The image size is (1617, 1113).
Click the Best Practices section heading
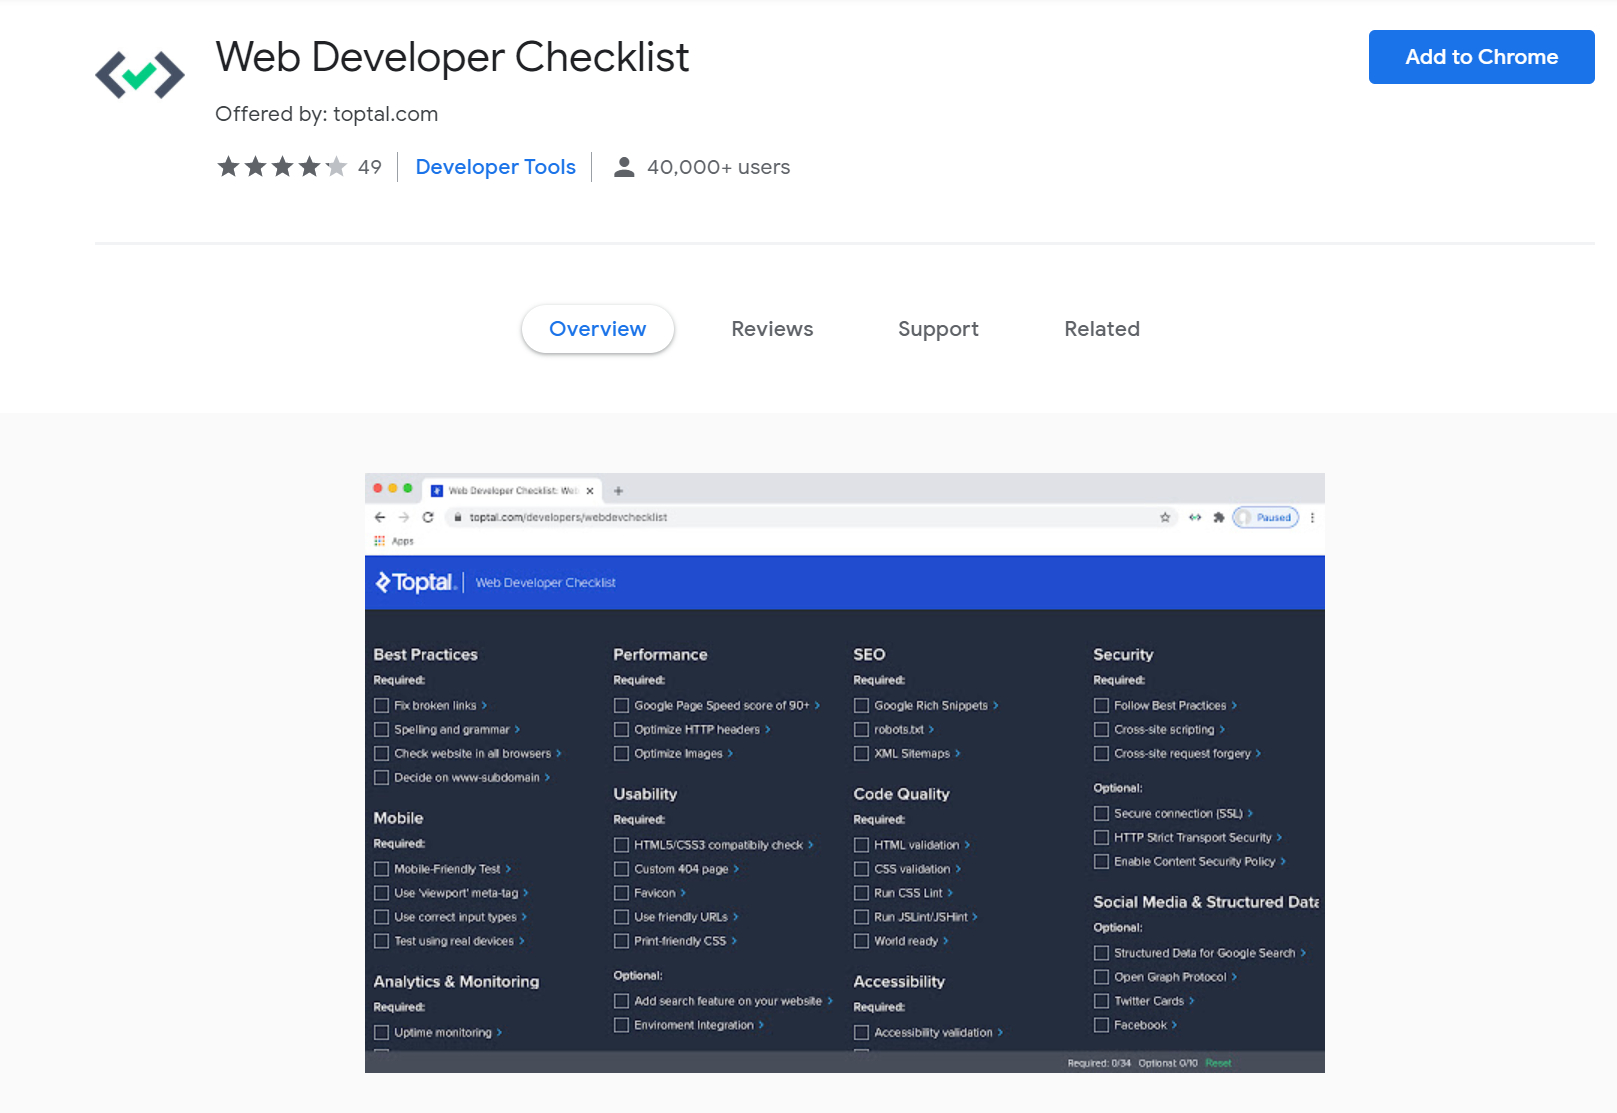tap(426, 654)
